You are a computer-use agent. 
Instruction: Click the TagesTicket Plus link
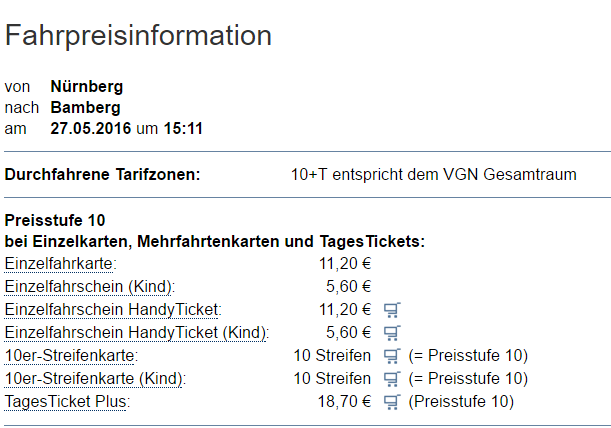[65, 402]
